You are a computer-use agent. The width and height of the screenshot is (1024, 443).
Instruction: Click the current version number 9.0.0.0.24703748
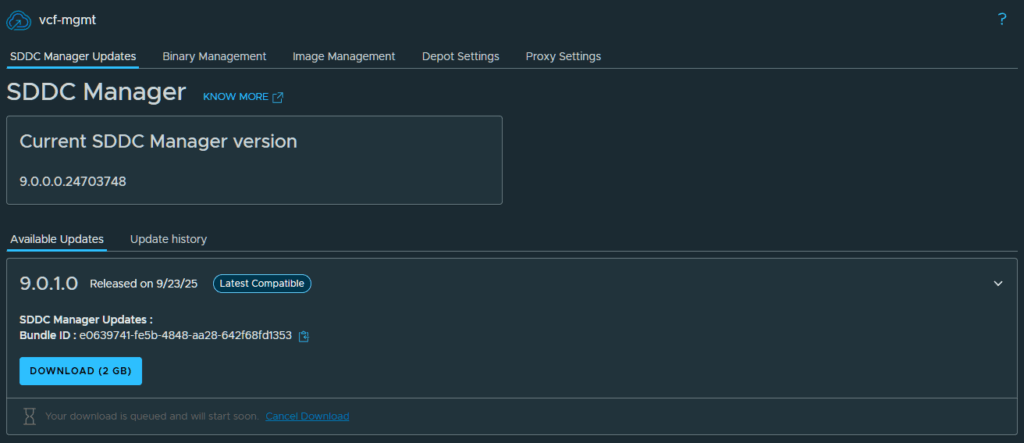point(72,181)
